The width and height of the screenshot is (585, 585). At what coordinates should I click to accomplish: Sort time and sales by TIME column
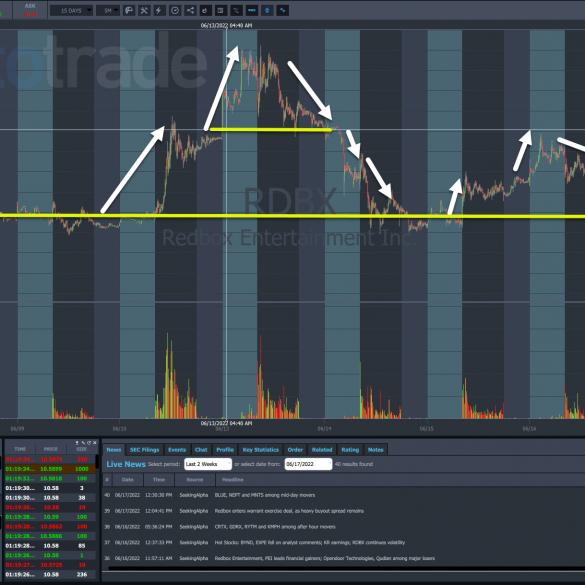(x=20, y=449)
